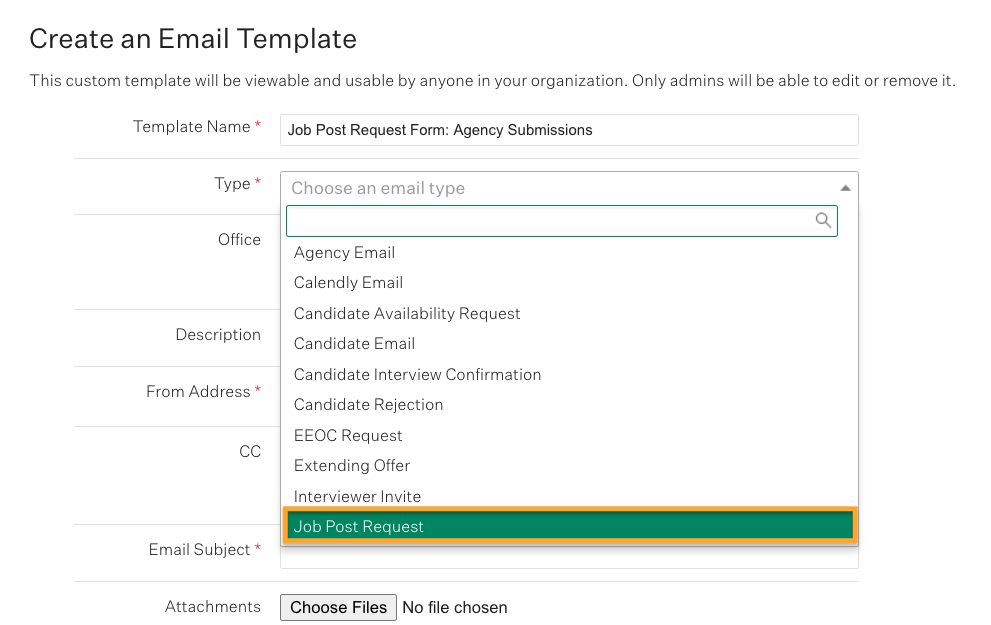
Task: Click the Email Subject input field
Action: [568, 559]
